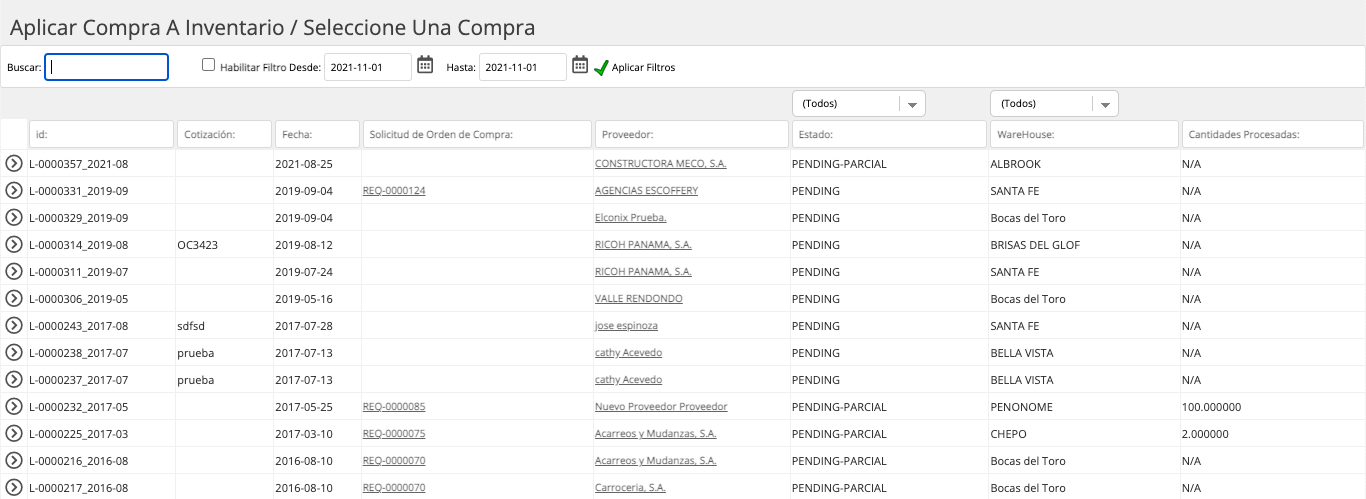Click arrow icon beside L-0000238_2017-07
This screenshot has height=499, width=1366.
(x=14, y=352)
